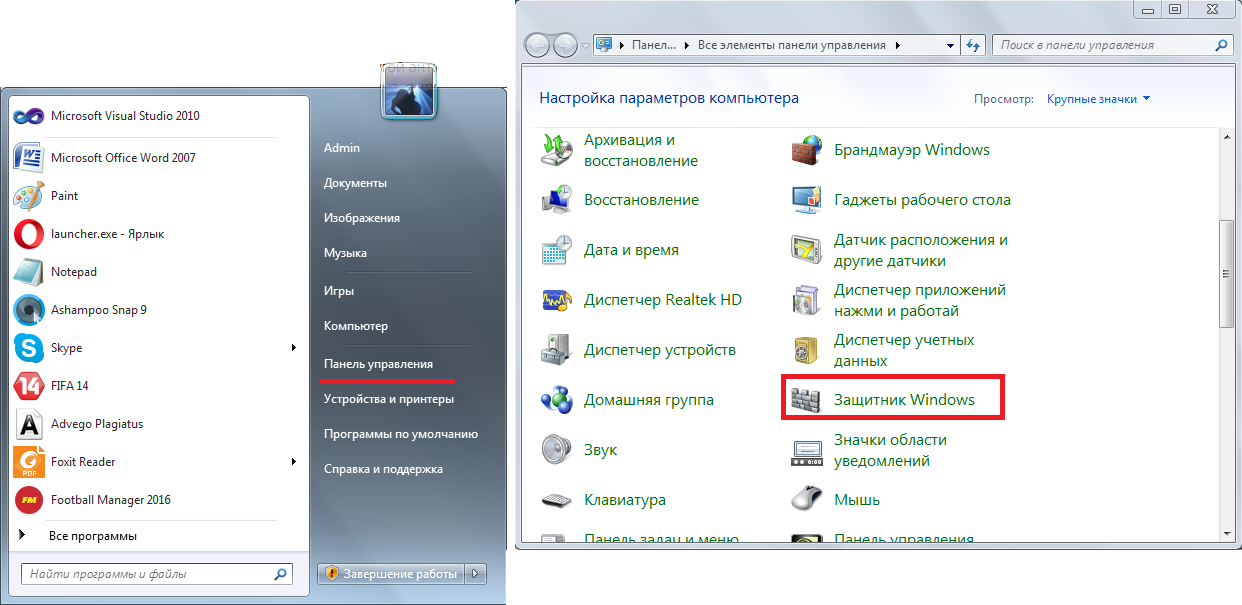The image size is (1242, 605).
Task: Select Панель управления in Start menu
Action: (378, 364)
